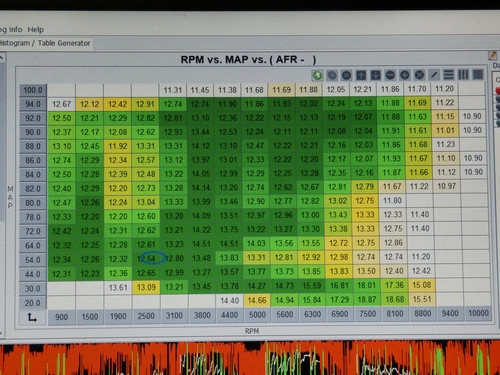Click the 14.66 yellow cell in 20.0 row
500x375 pixels.
[257, 300]
